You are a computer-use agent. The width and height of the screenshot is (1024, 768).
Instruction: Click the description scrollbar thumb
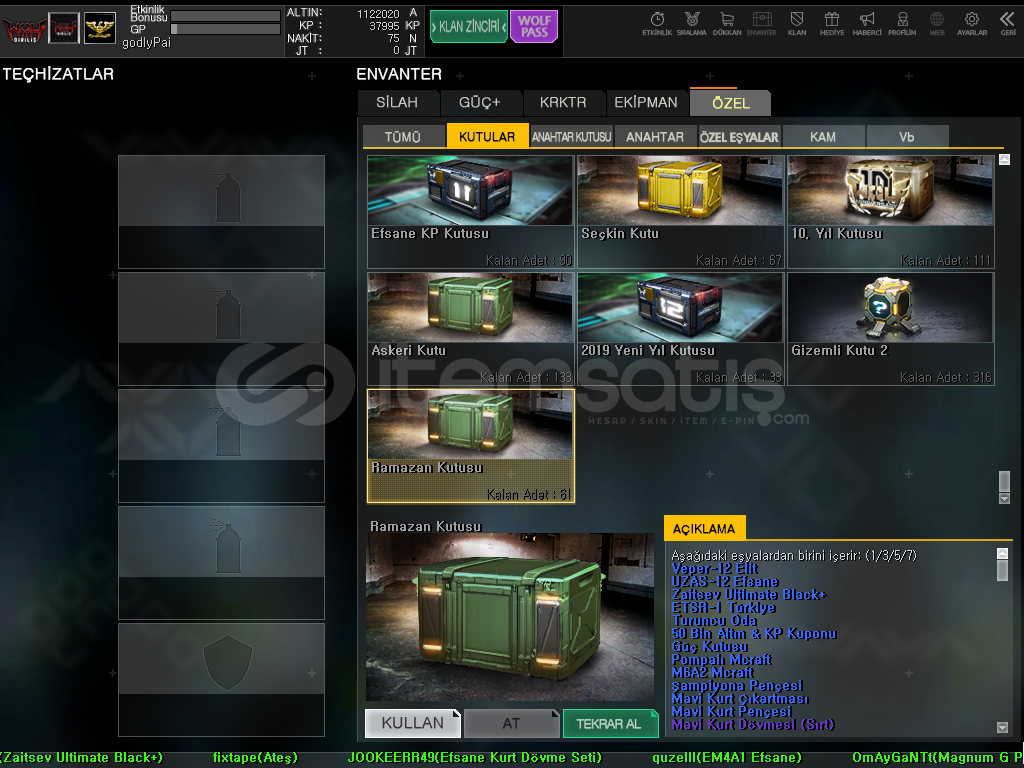[x=1002, y=570]
